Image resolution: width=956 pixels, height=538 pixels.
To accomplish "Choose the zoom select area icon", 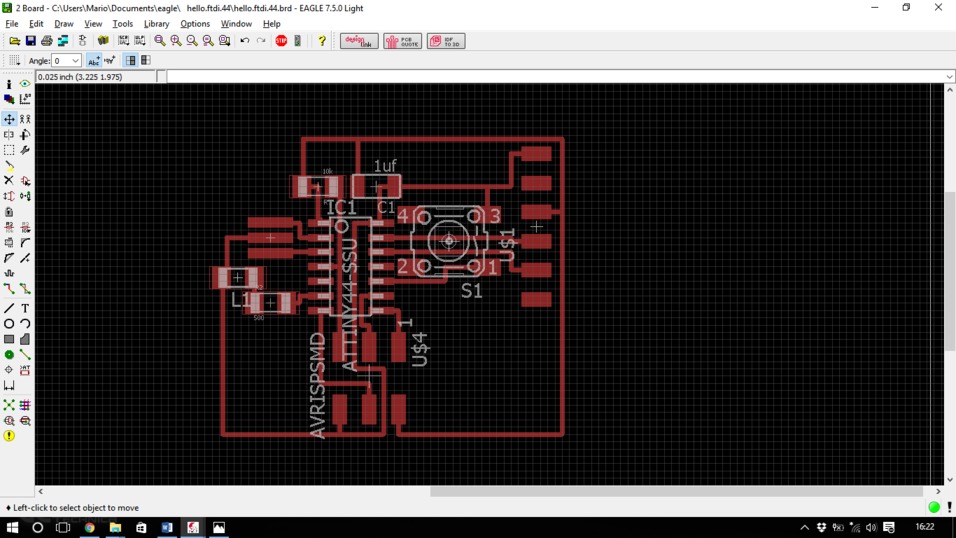I will pos(224,41).
